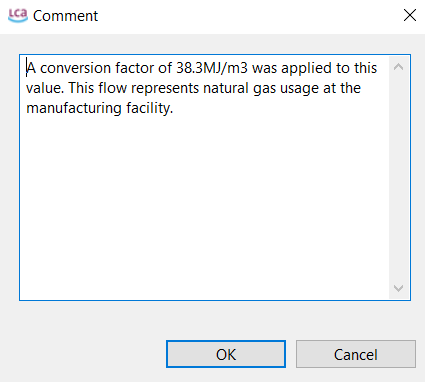Click the "Comment" dialog title text
Screen dimensions: 425x382
65,16
